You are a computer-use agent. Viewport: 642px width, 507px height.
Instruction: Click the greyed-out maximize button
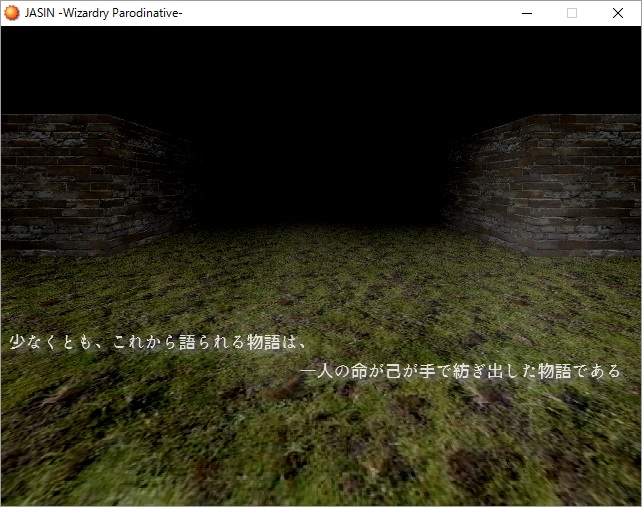[x=572, y=13]
